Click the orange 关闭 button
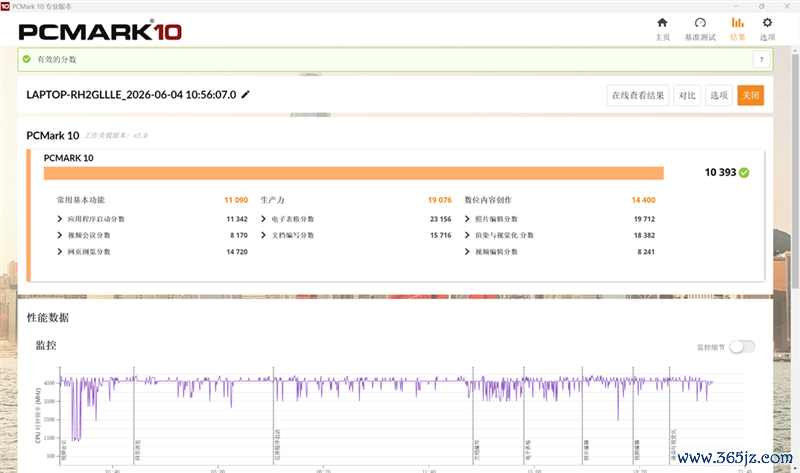The width and height of the screenshot is (800, 473). tap(751, 95)
